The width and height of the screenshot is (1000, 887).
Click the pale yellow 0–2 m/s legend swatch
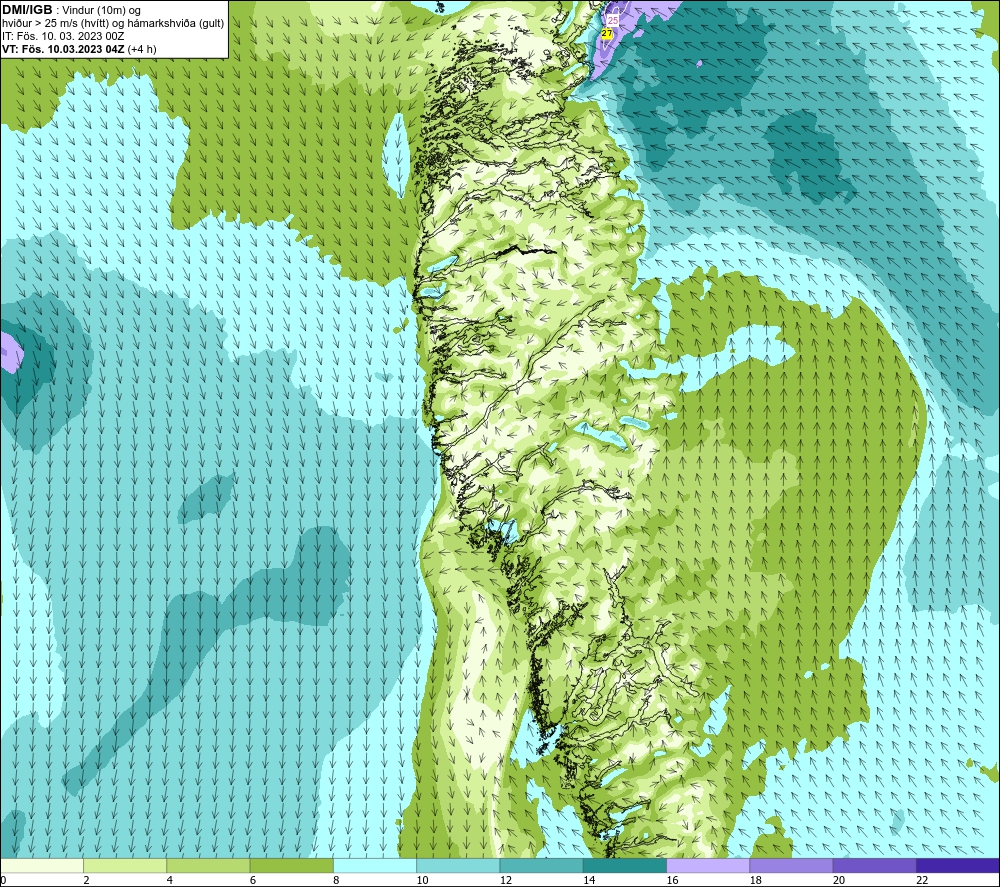pyautogui.click(x=42, y=865)
